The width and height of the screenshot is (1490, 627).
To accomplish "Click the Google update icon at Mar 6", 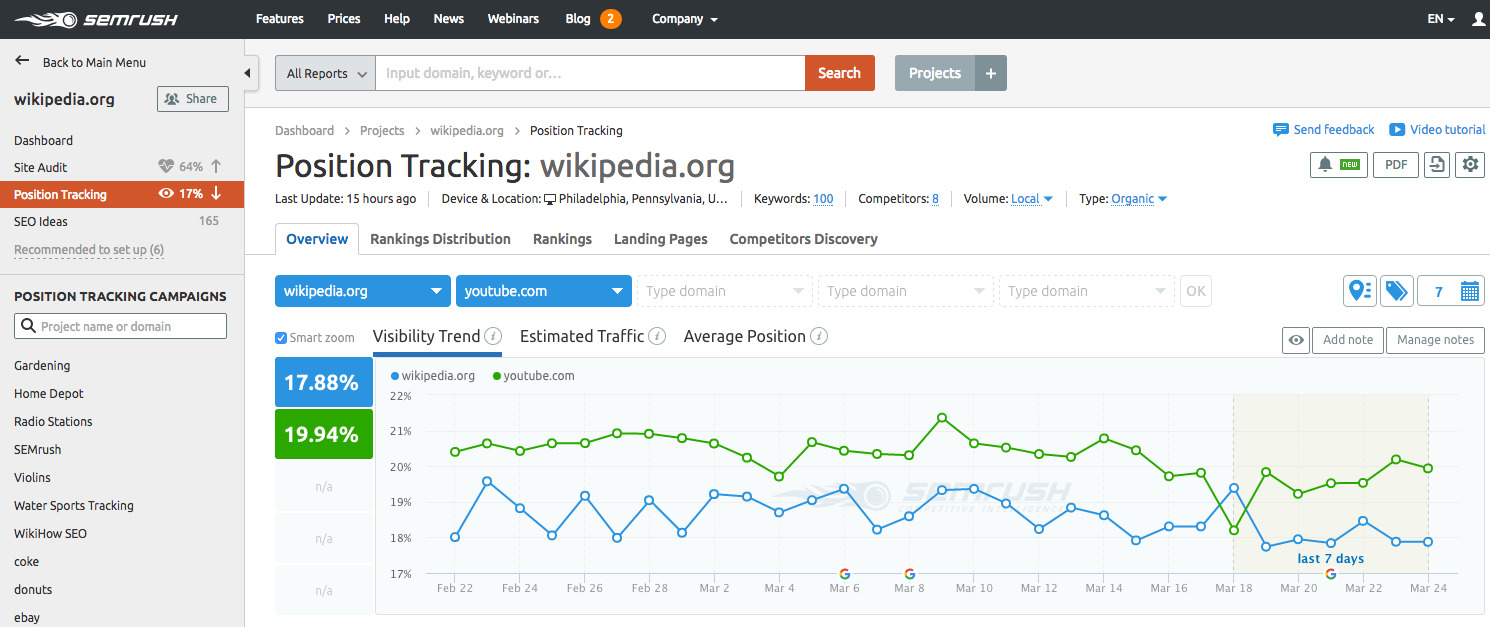I will (x=844, y=573).
